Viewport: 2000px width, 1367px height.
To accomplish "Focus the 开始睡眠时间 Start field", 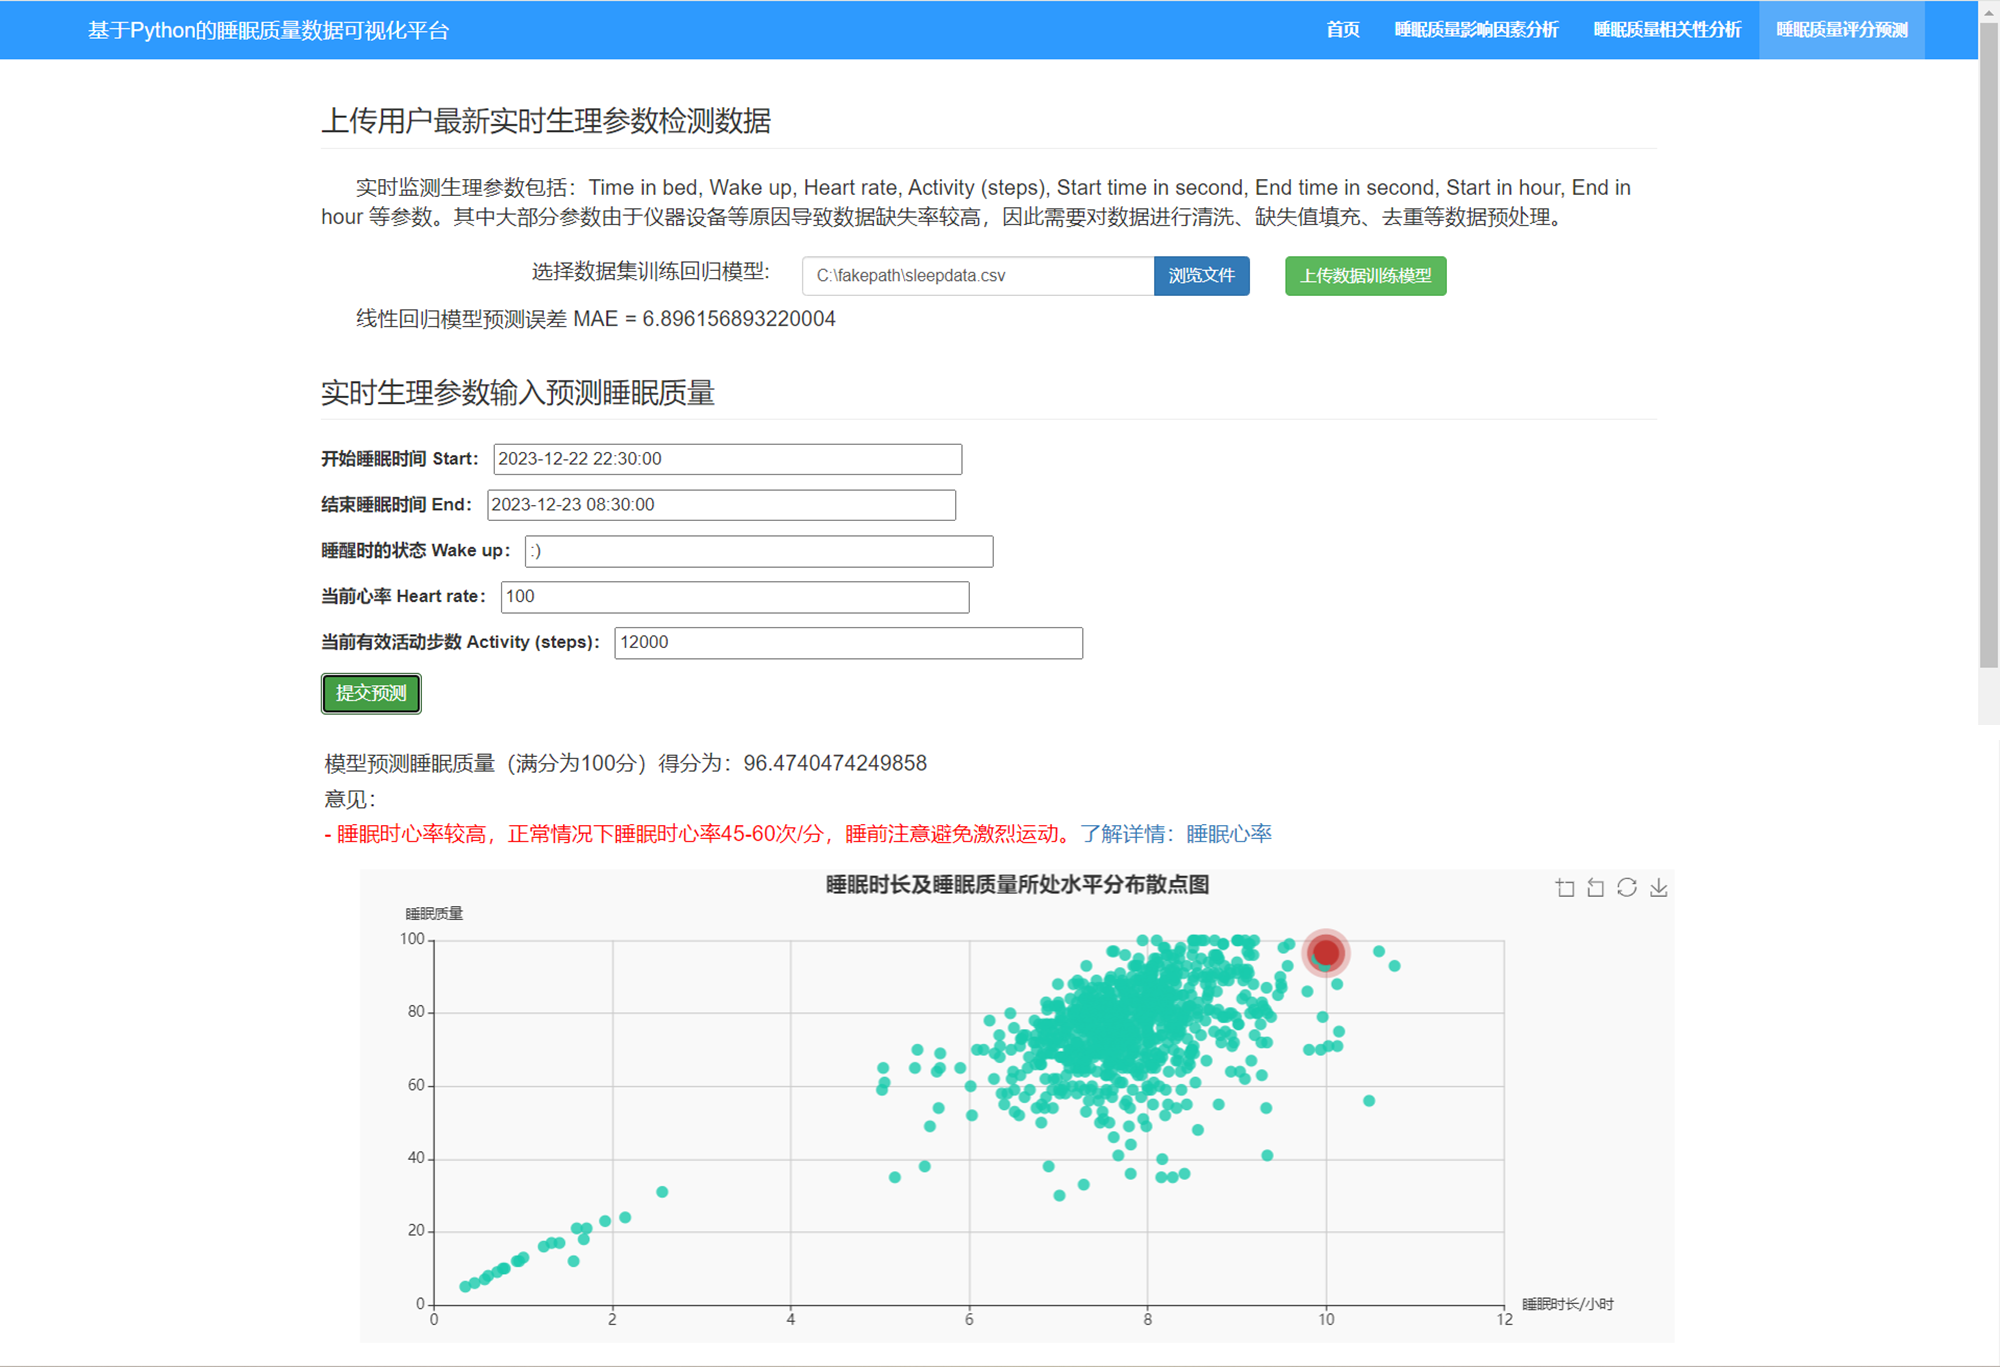I will point(727,459).
